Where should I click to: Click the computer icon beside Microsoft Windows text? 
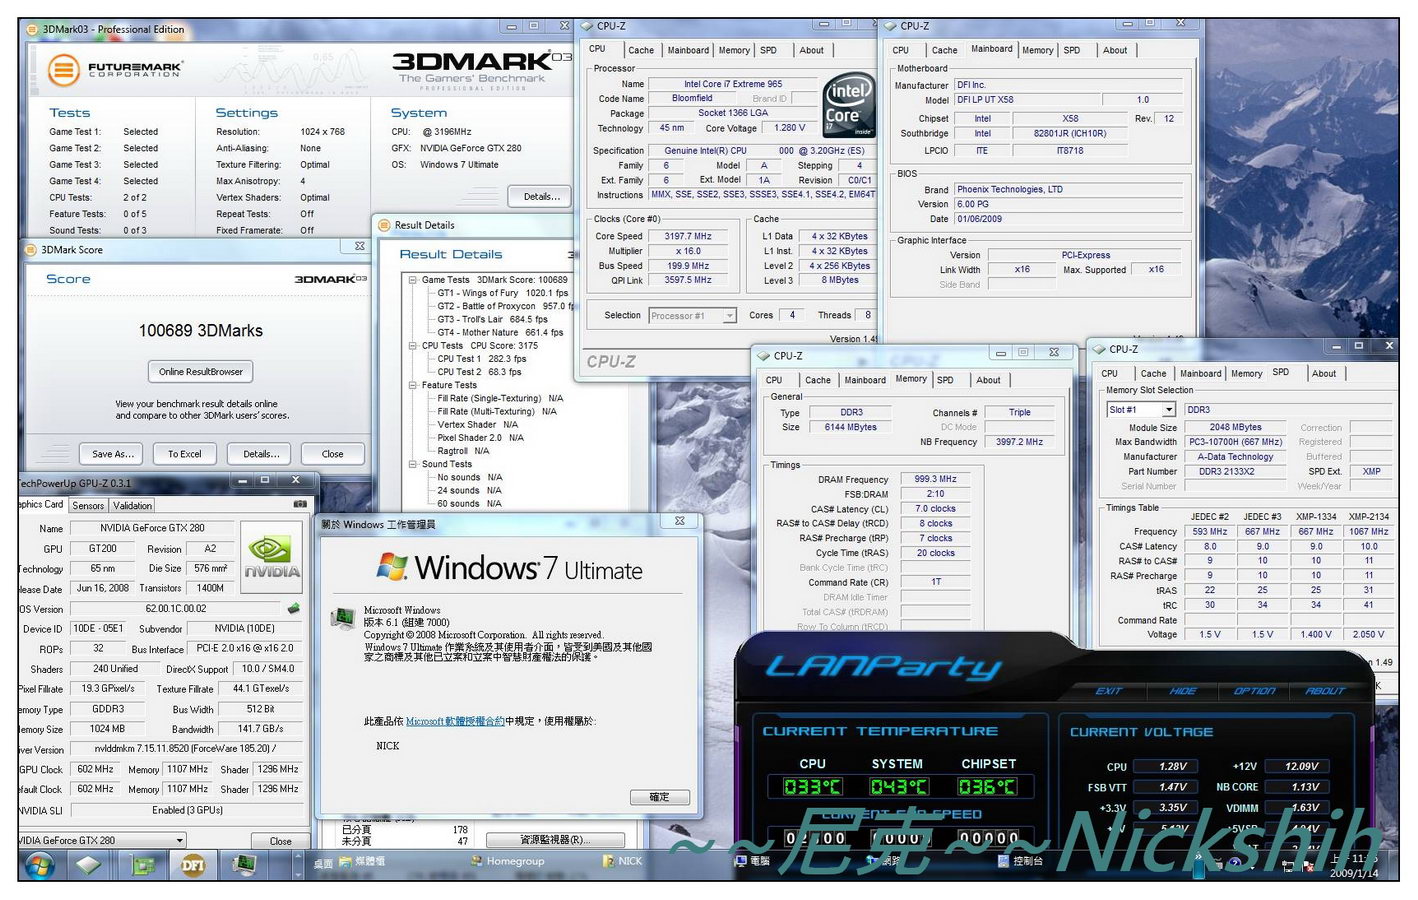tap(344, 618)
